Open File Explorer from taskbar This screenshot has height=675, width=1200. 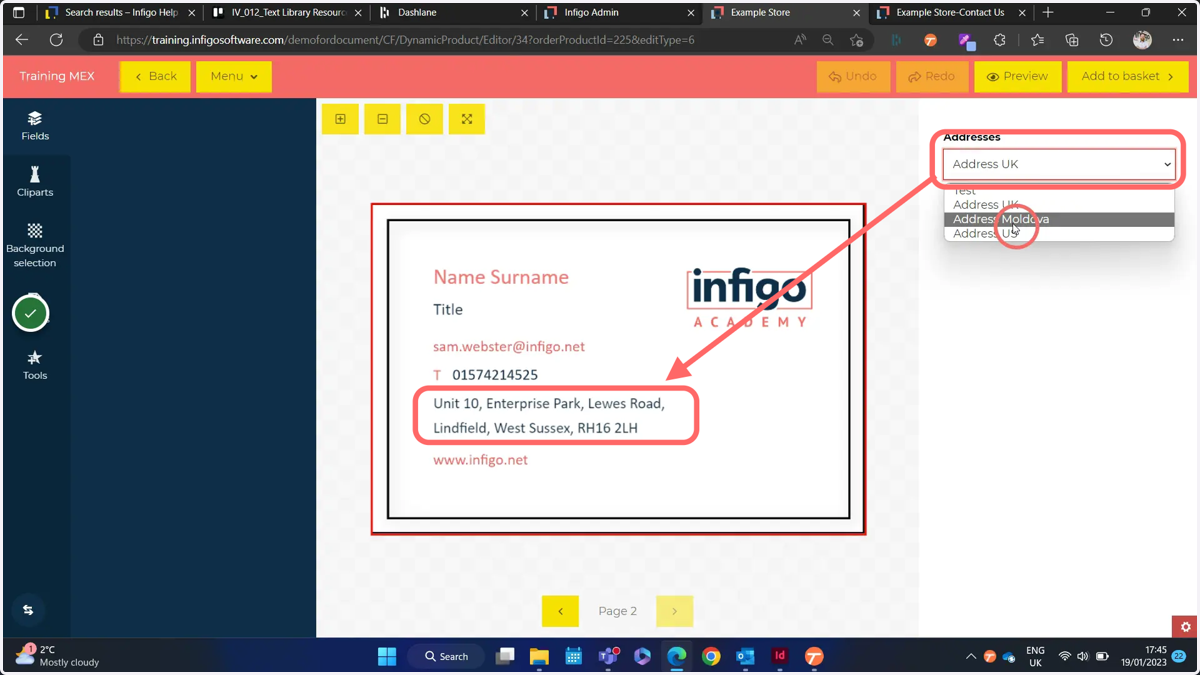[x=539, y=657]
